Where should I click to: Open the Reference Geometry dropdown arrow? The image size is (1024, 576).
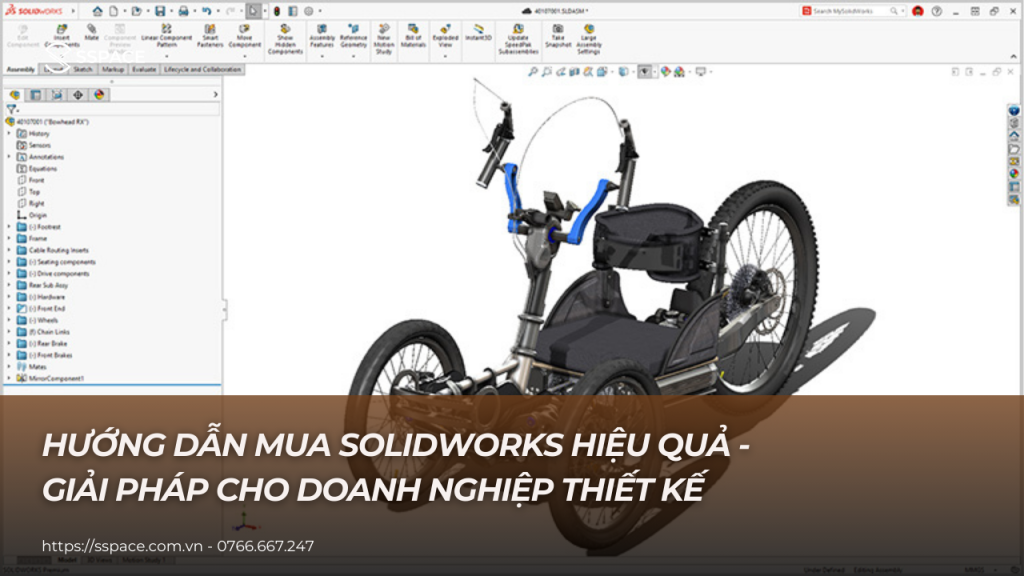coord(353,57)
